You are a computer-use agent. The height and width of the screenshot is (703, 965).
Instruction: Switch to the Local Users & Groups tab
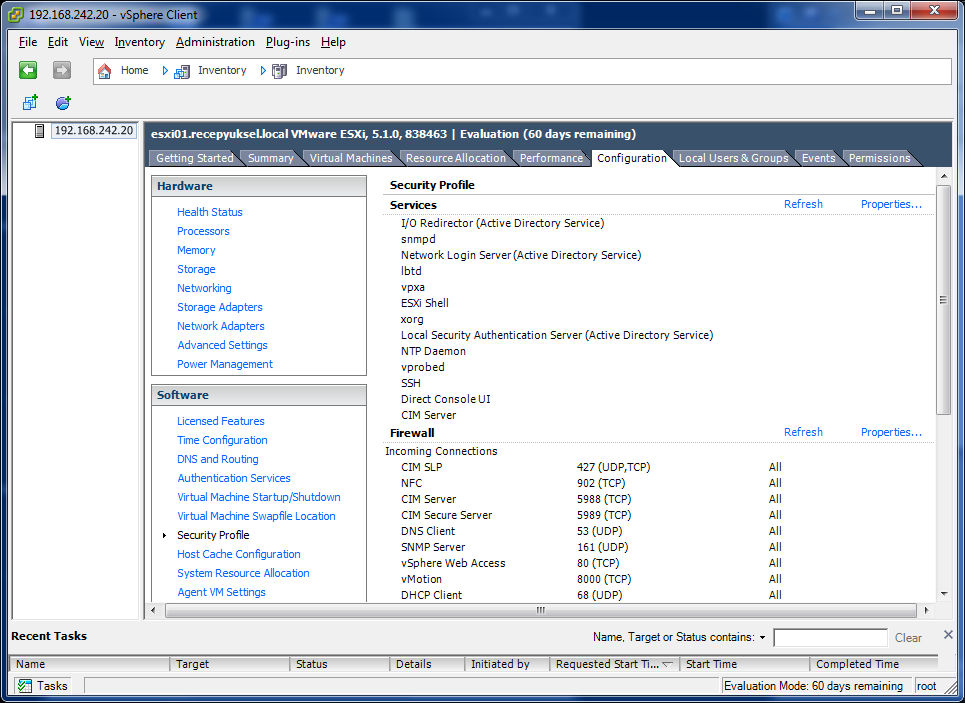(x=733, y=158)
